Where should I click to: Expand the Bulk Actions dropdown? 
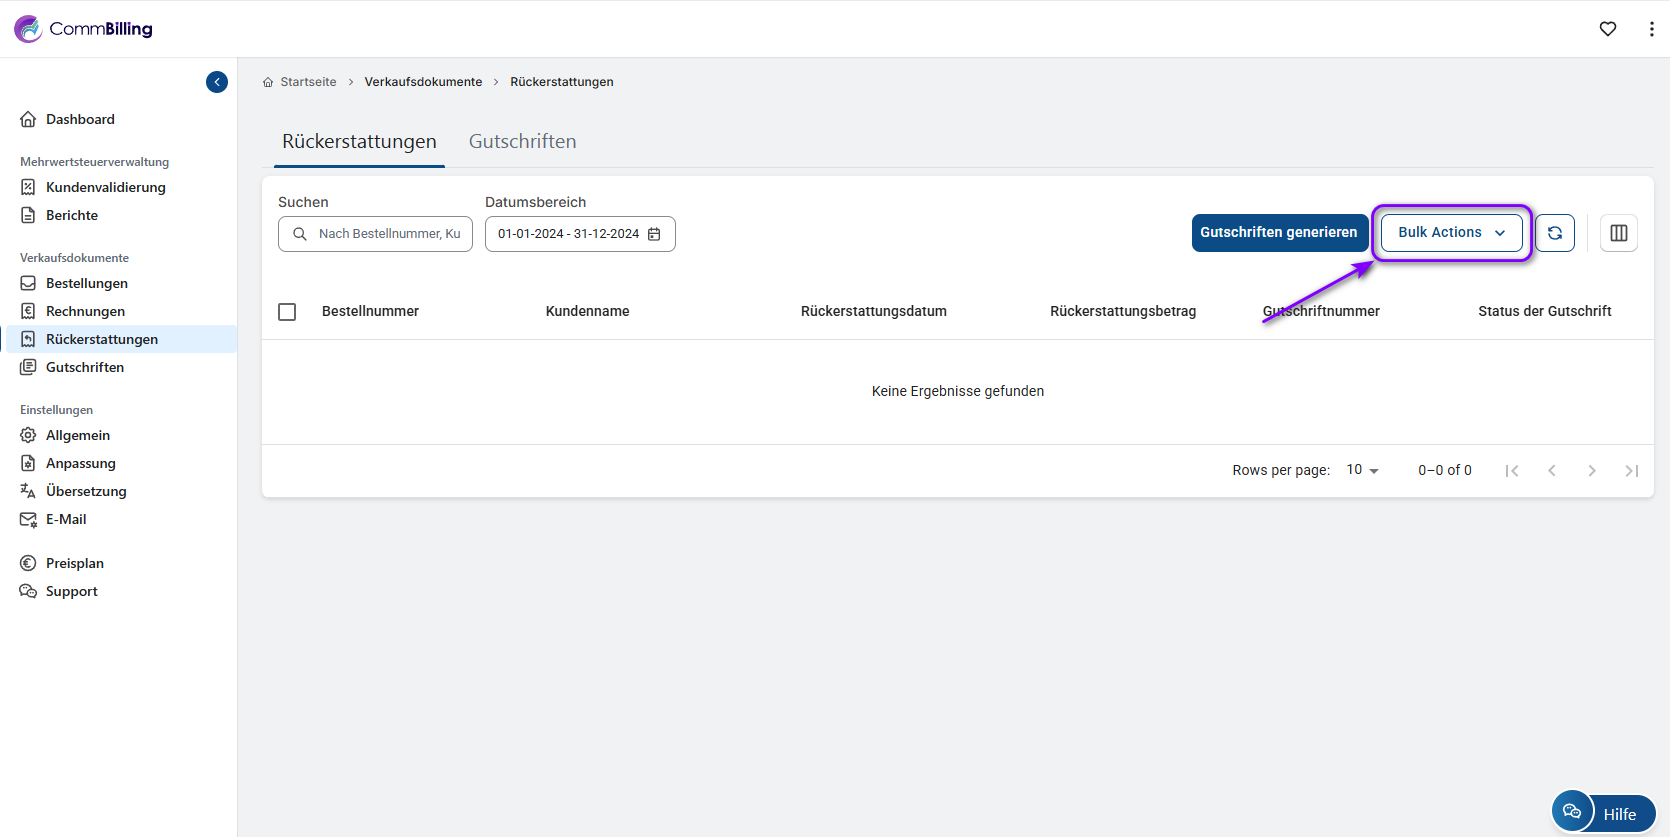point(1451,233)
